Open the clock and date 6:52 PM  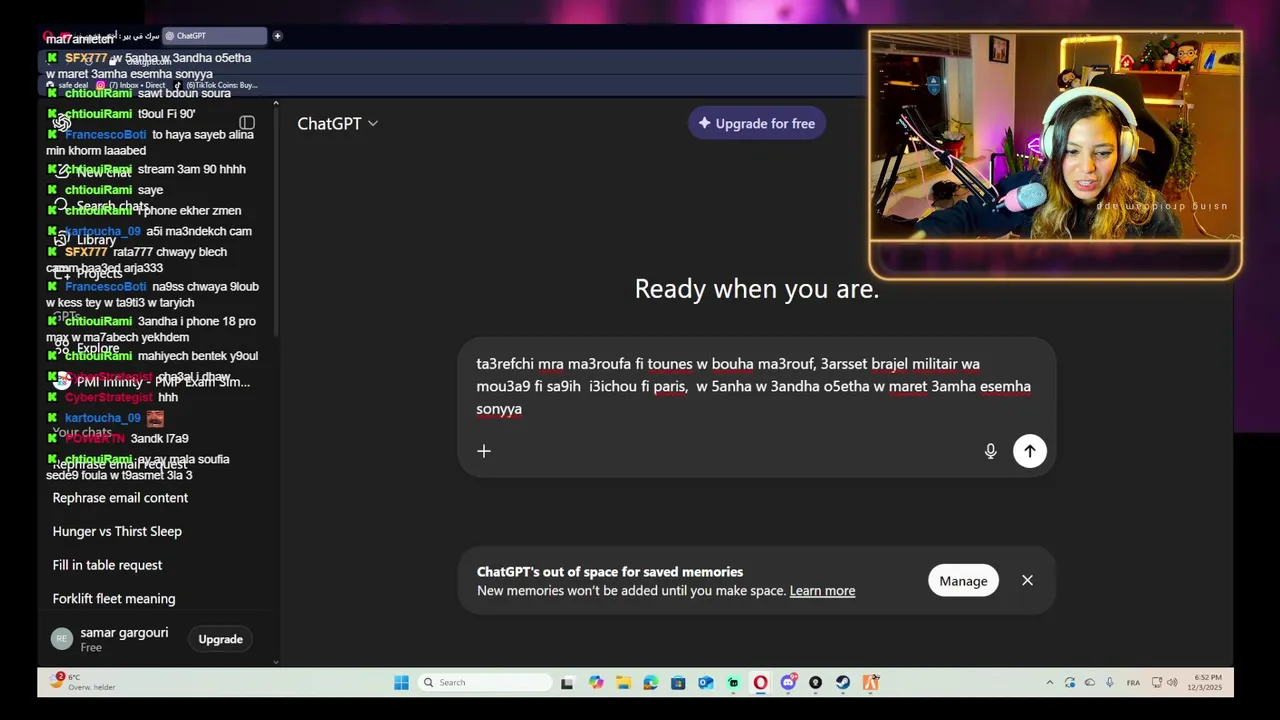tap(1205, 682)
